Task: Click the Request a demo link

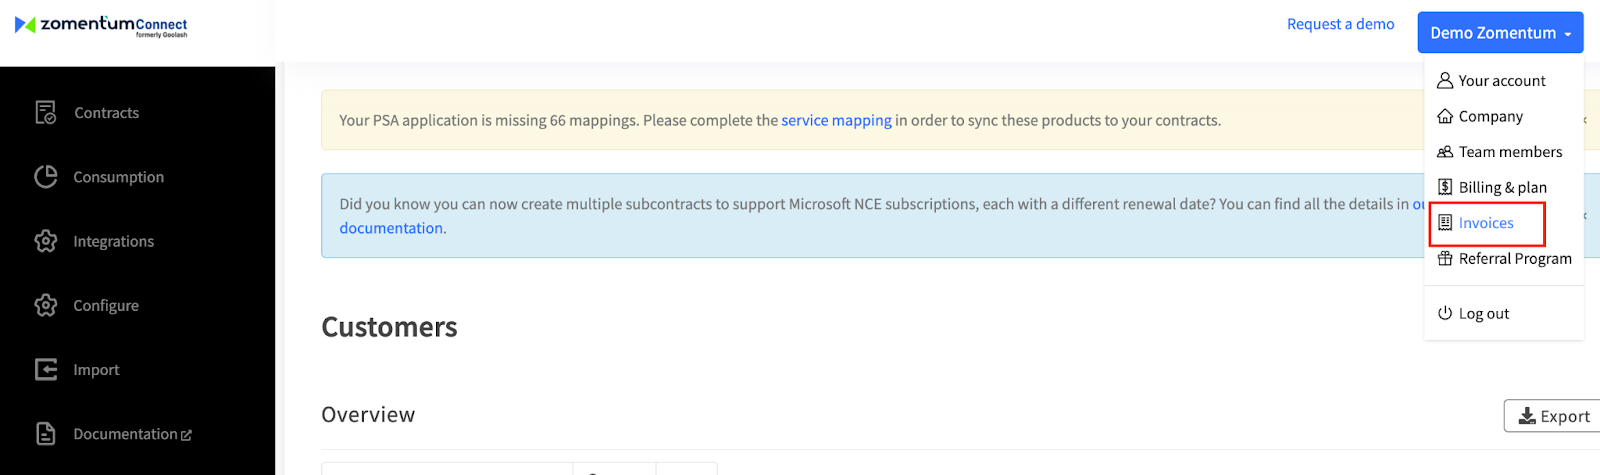Action: [x=1340, y=24]
